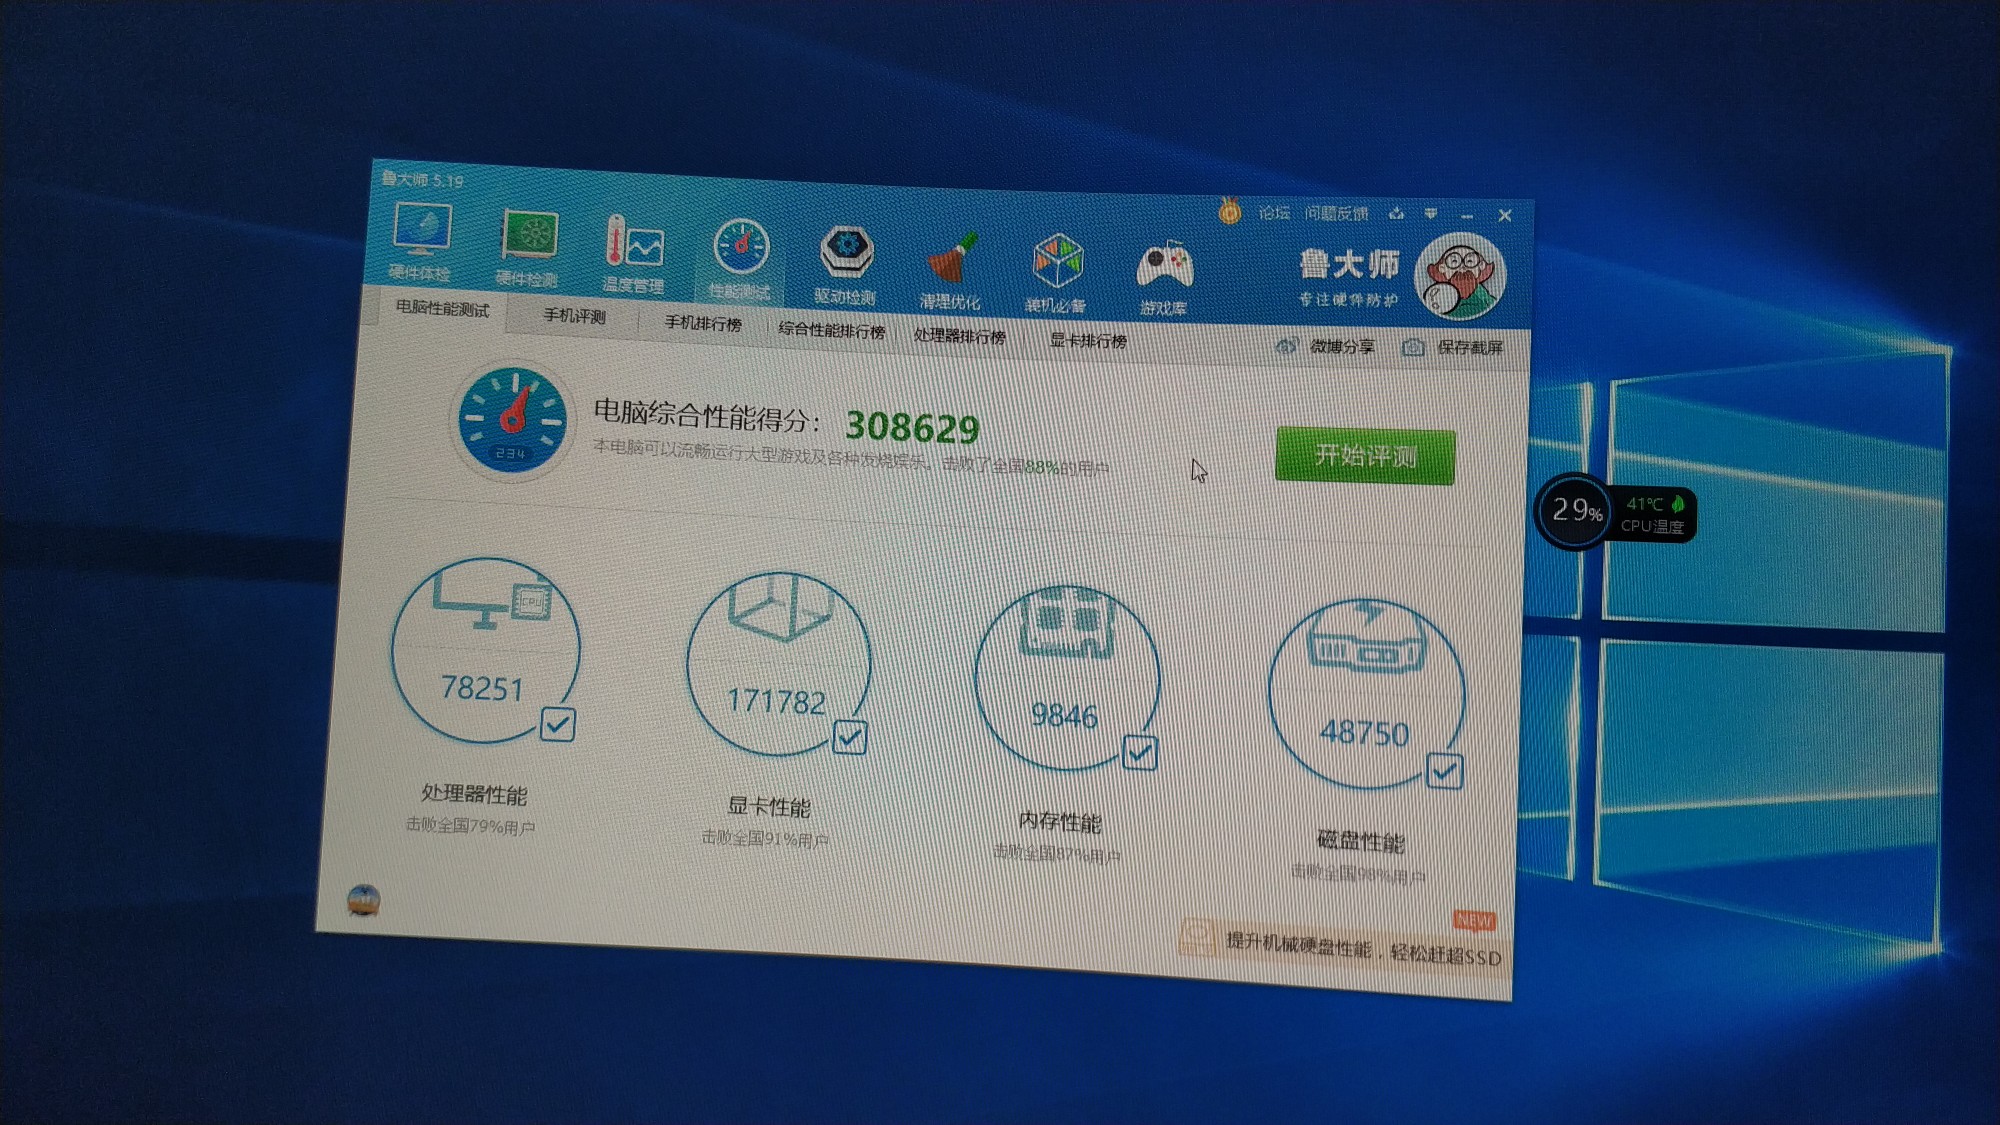Uncheck the 磁盘性能 test checkbox
Screen dimensions: 2000x1125
tap(1444, 770)
